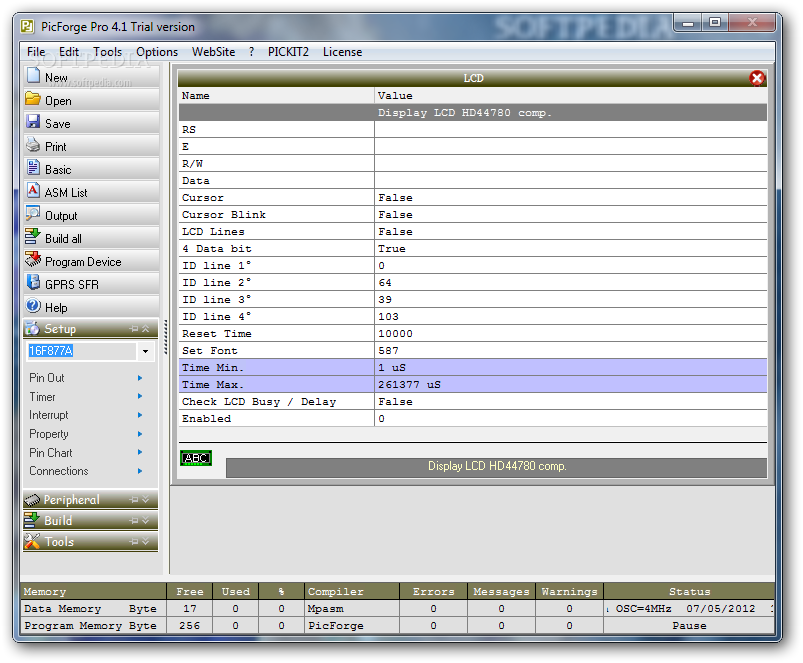The image size is (803, 663).
Task: Click the Setup panel header icon
Action: 32,328
